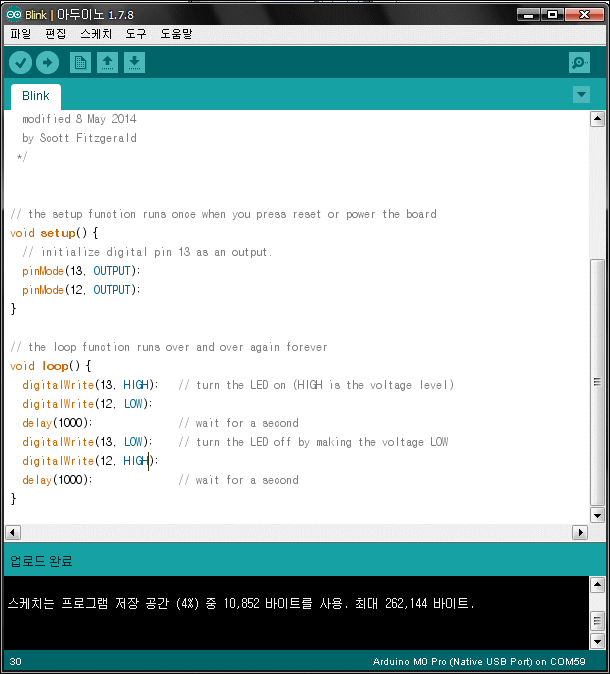Viewport: 610px width, 674px height.
Task: Open the 편집 menu
Action: point(56,34)
